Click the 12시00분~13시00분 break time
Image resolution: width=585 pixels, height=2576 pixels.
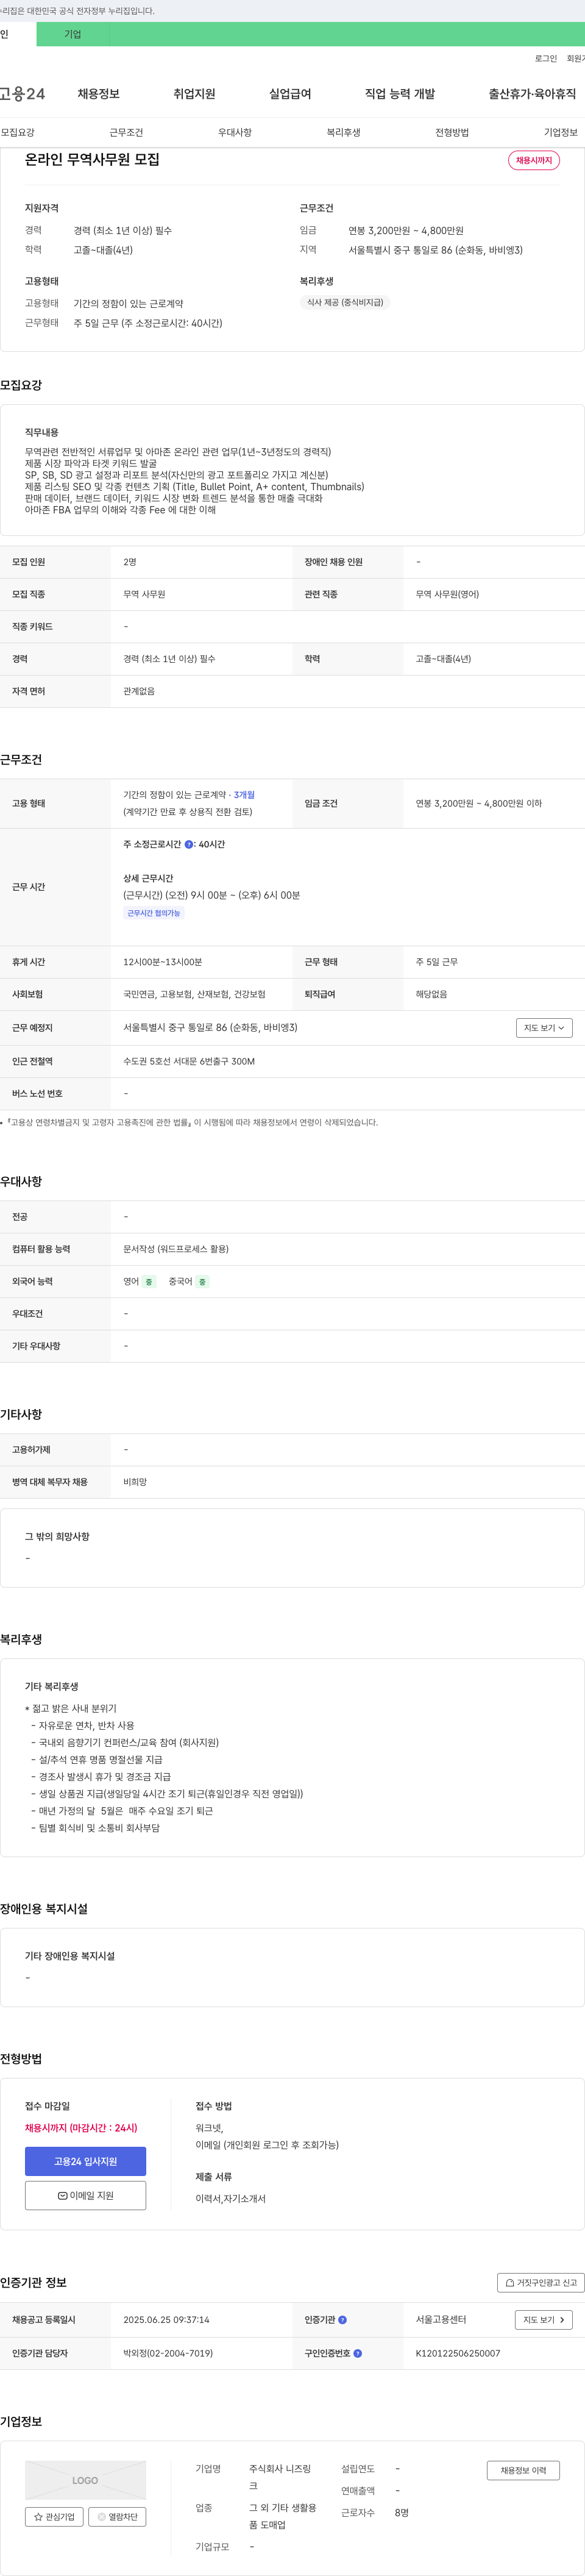[162, 962]
